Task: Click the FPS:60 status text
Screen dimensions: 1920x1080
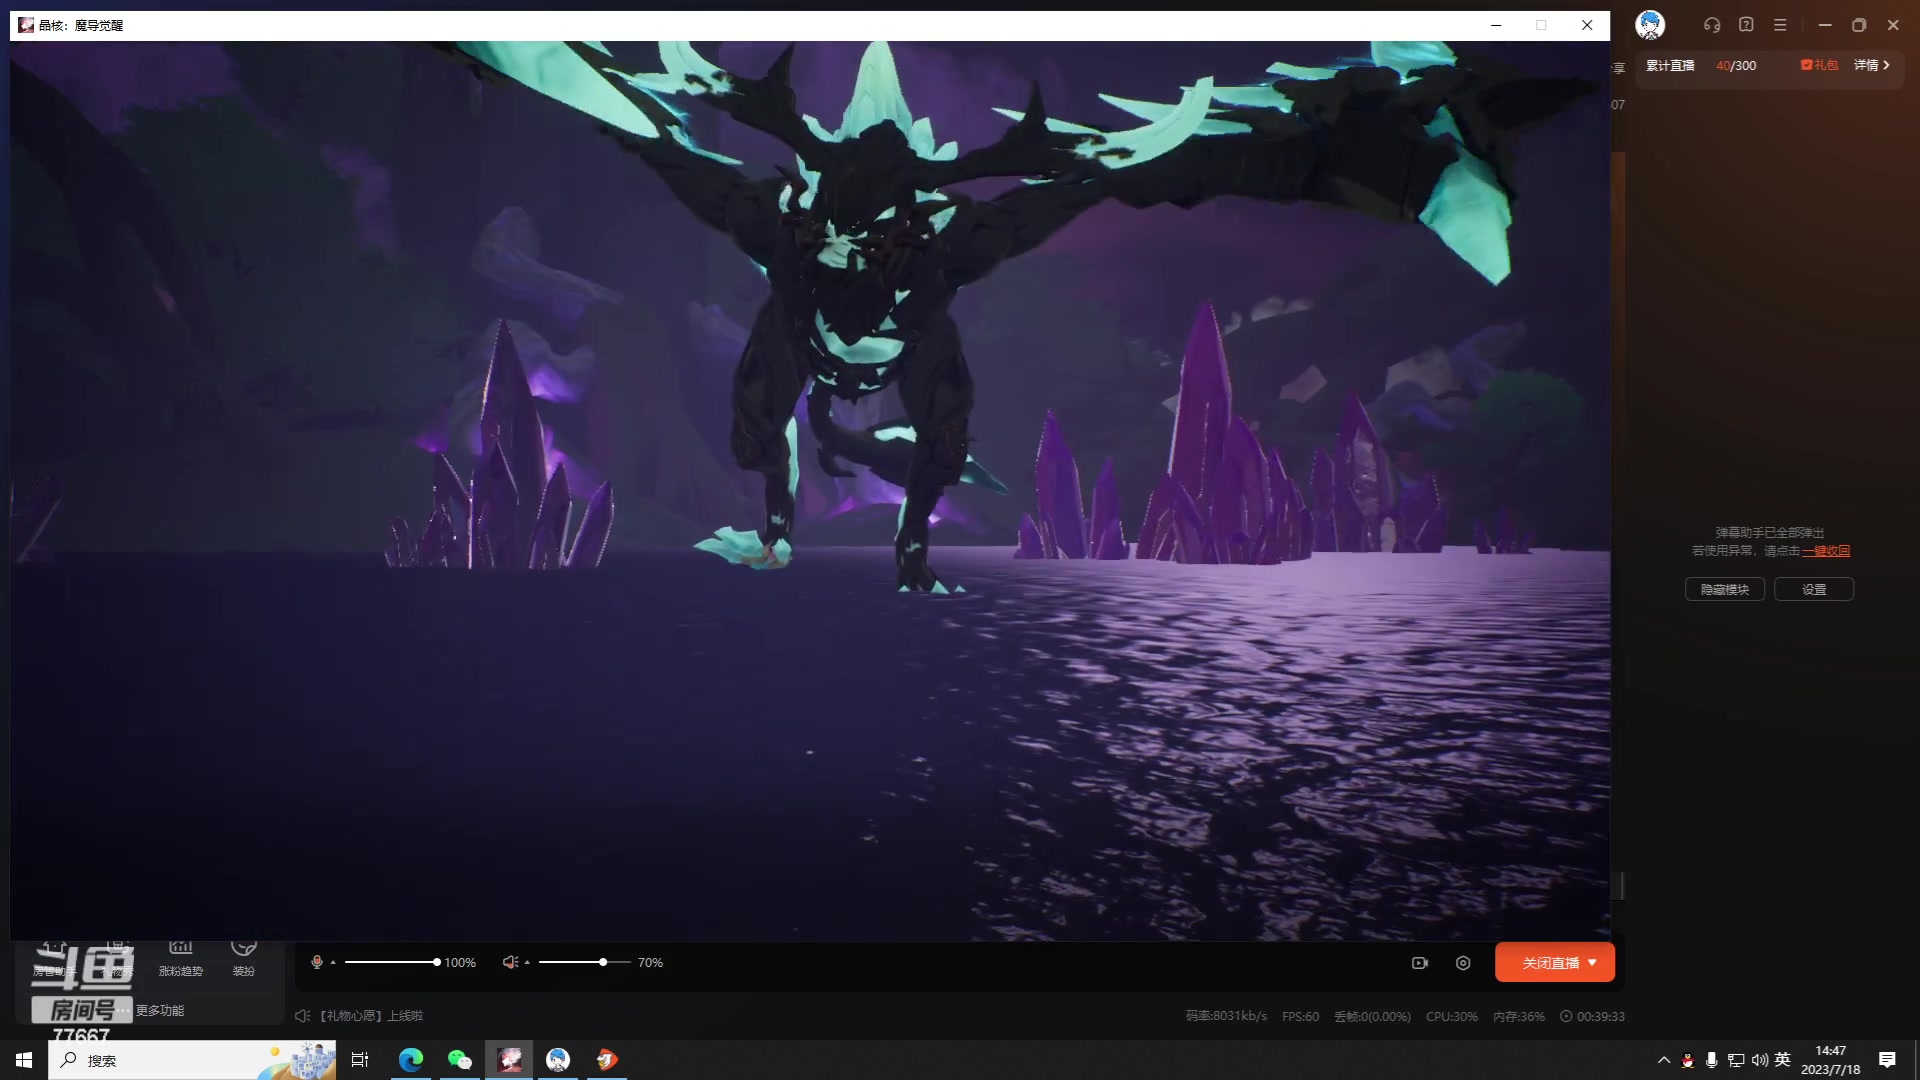Action: tap(1300, 1016)
